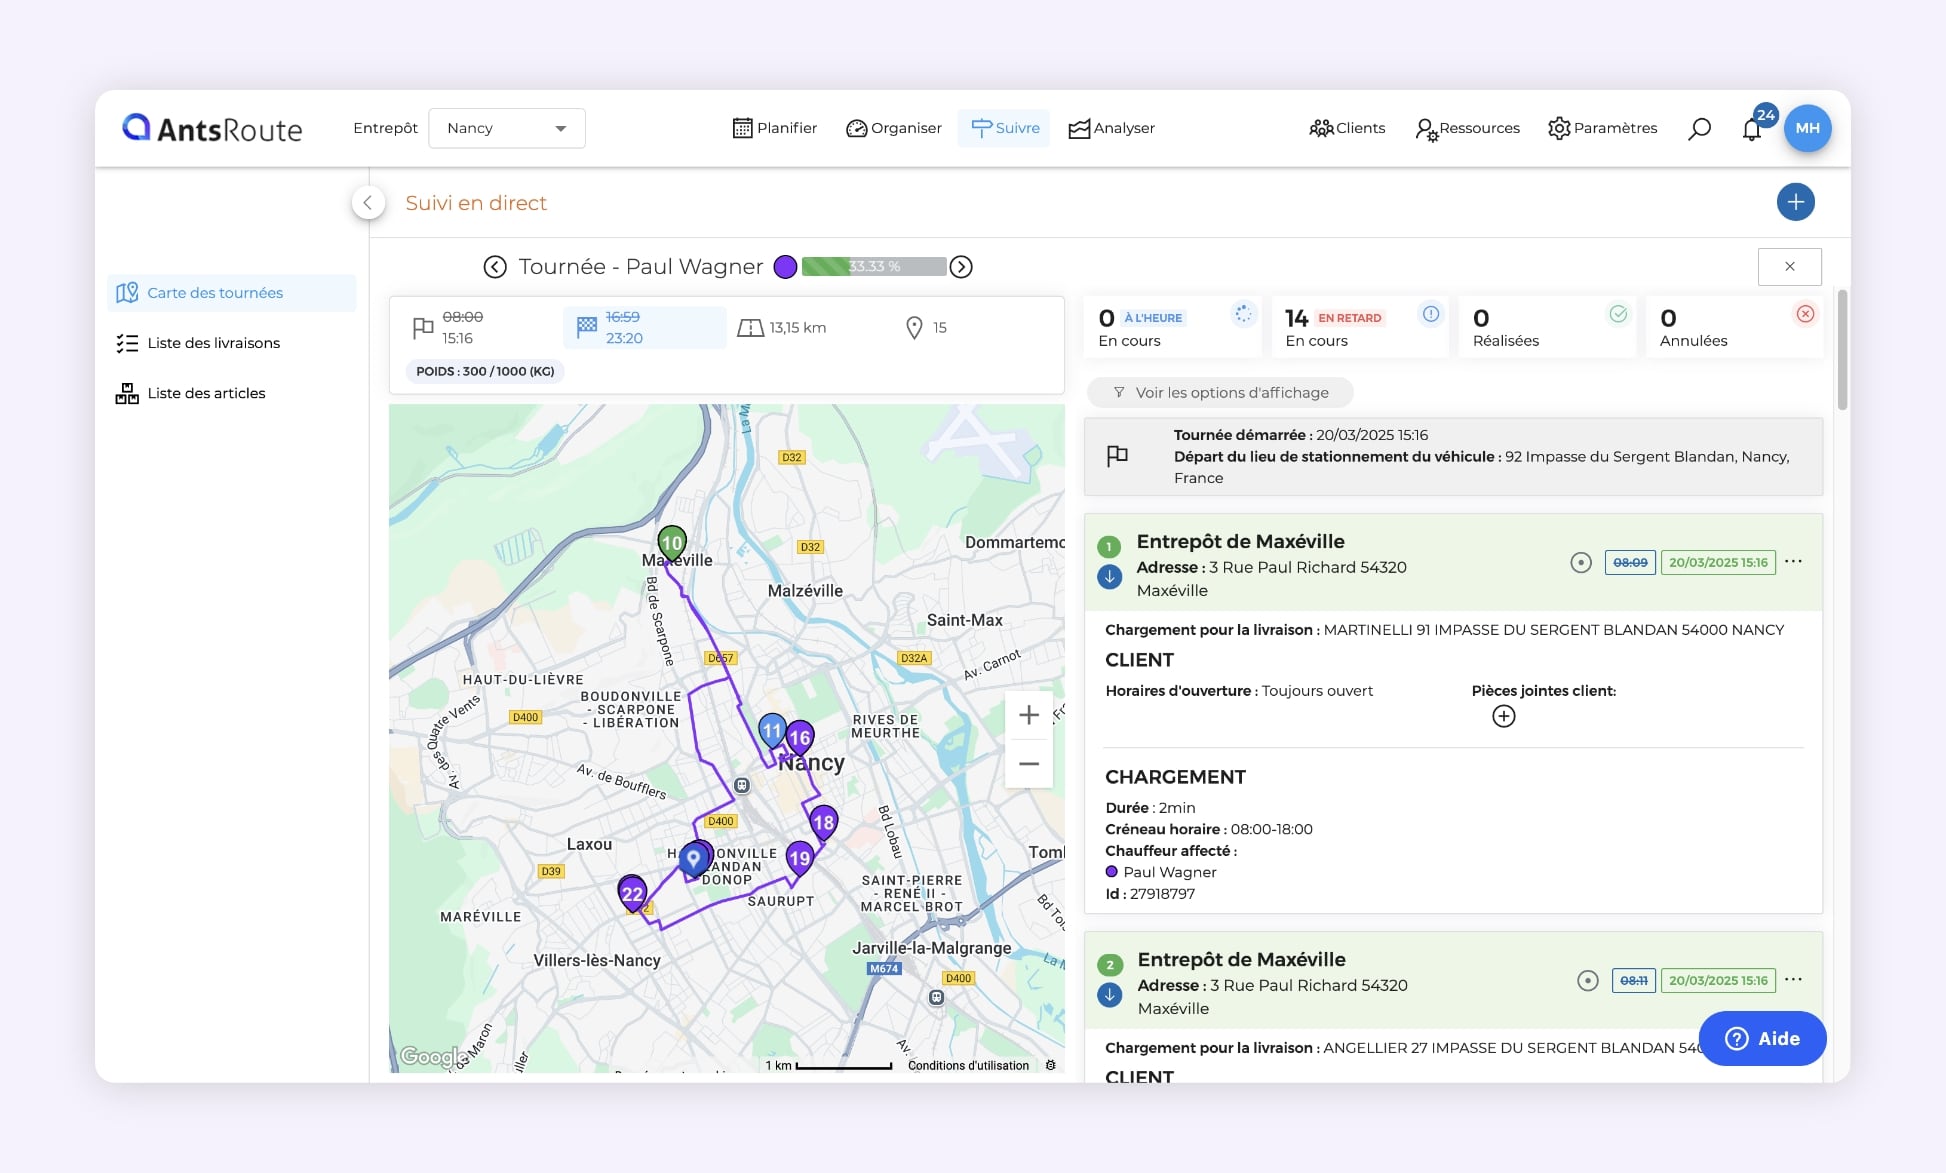Go to previous tournée arrow
The width and height of the screenshot is (1946, 1173).
[495, 267]
